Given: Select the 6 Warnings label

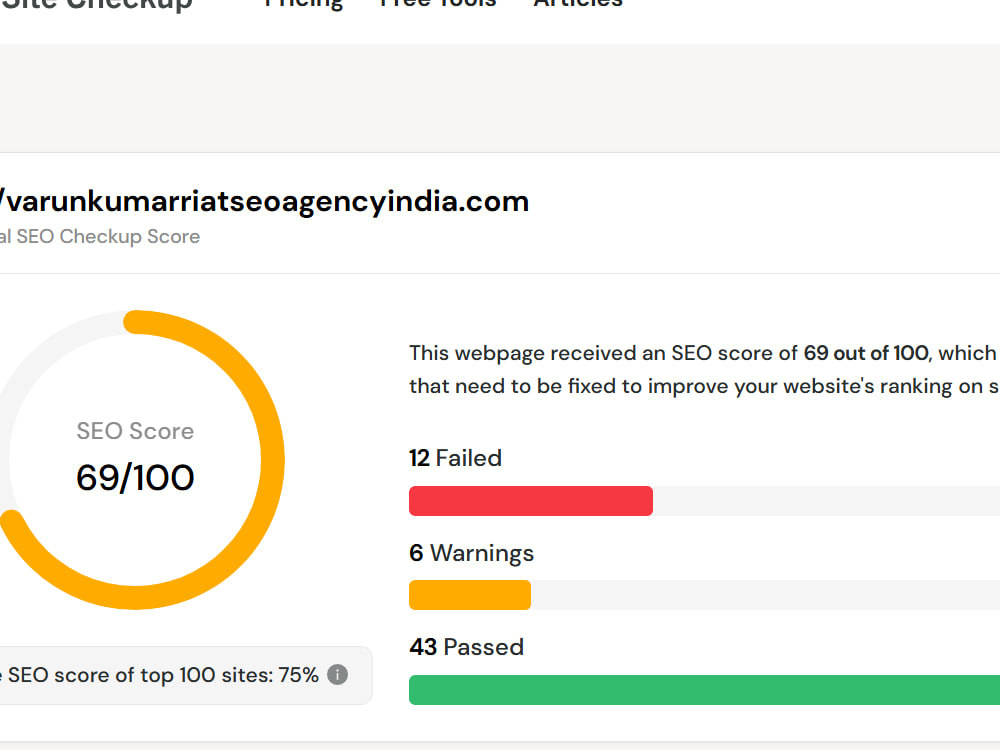Looking at the screenshot, I should (471, 553).
